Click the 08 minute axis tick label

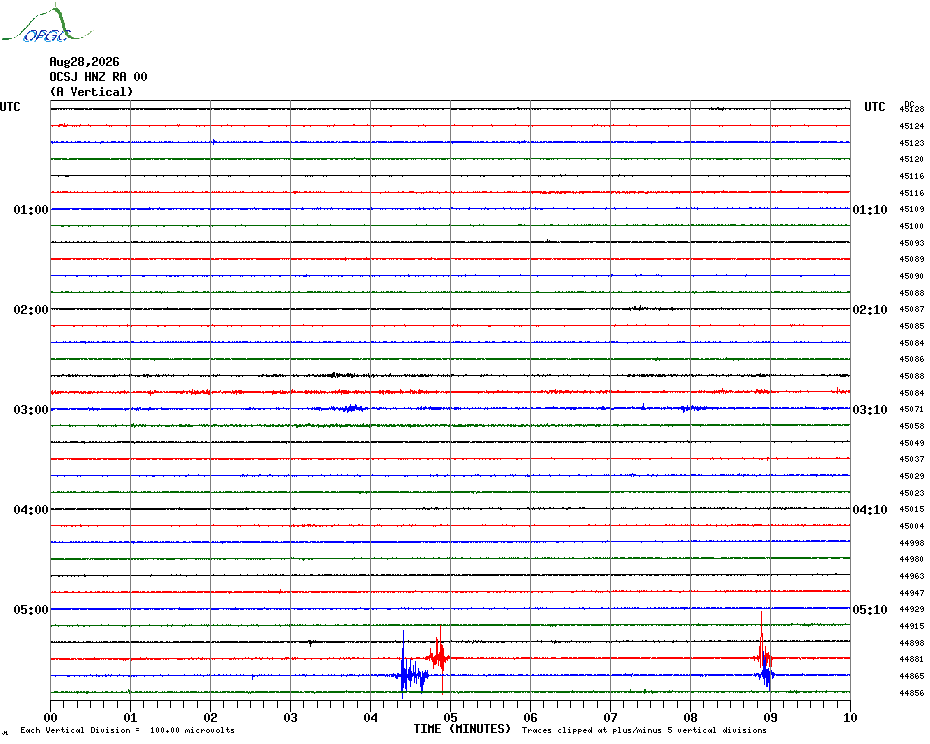point(690,717)
